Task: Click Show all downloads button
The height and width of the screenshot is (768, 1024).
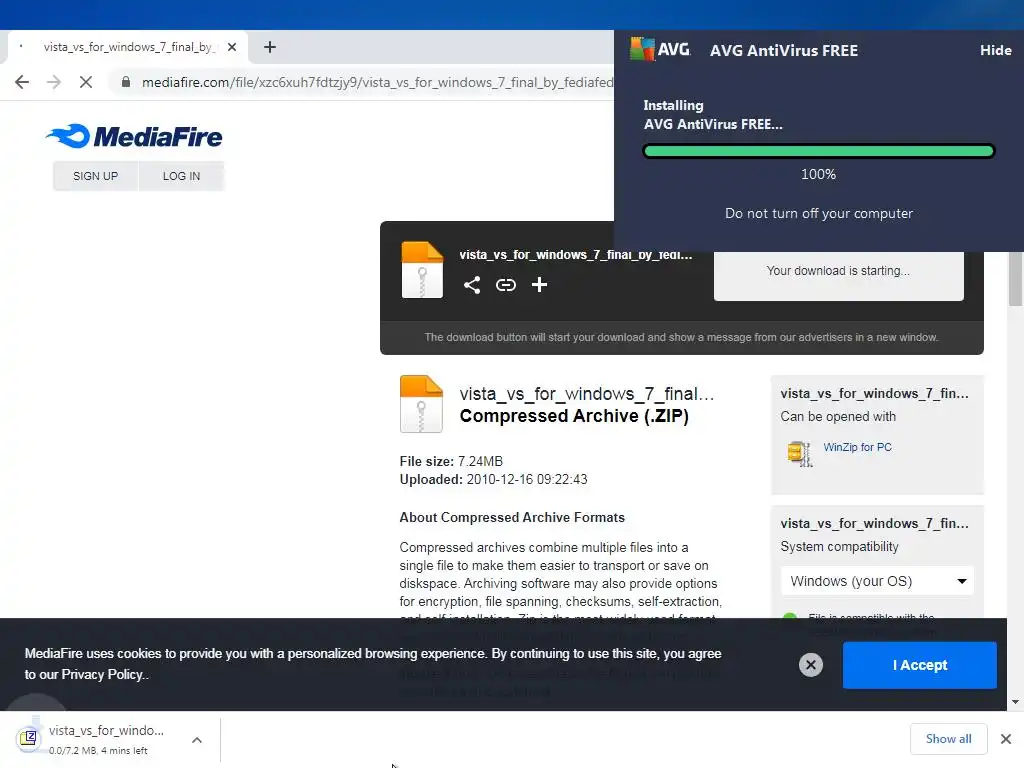Action: pyautogui.click(x=948, y=739)
